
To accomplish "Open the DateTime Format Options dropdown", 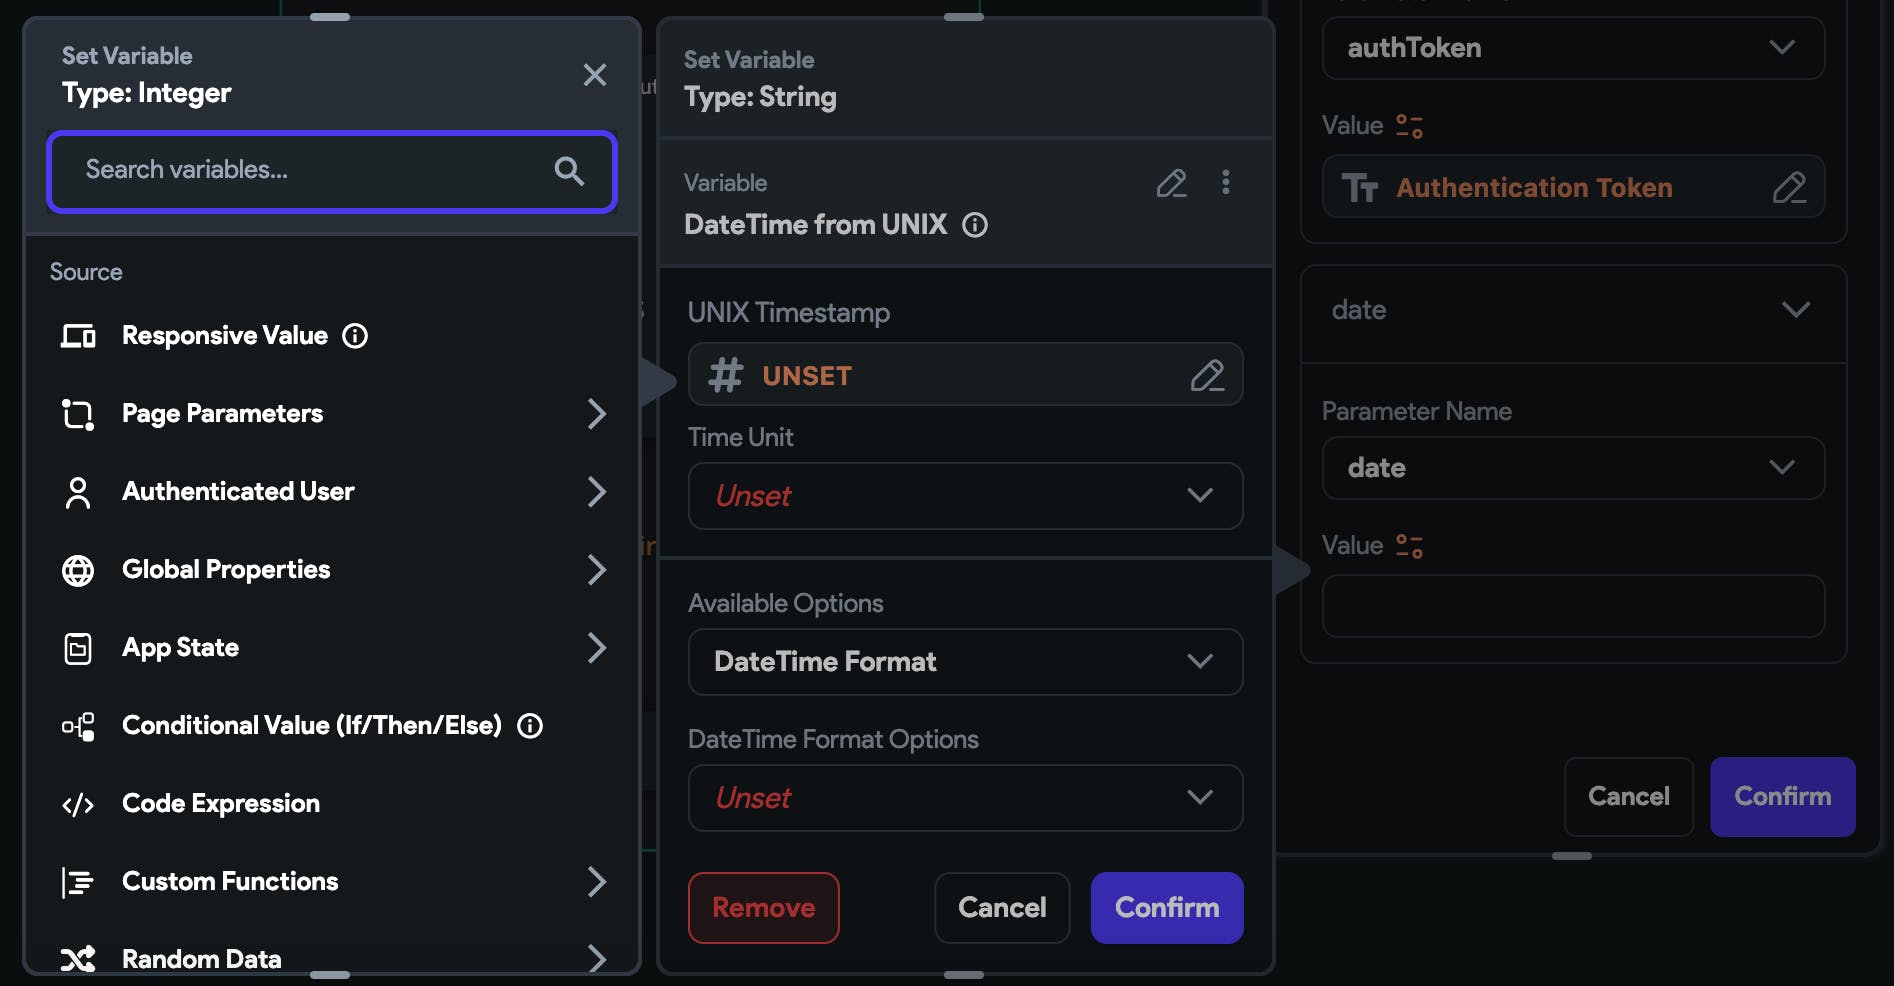I will click(965, 798).
